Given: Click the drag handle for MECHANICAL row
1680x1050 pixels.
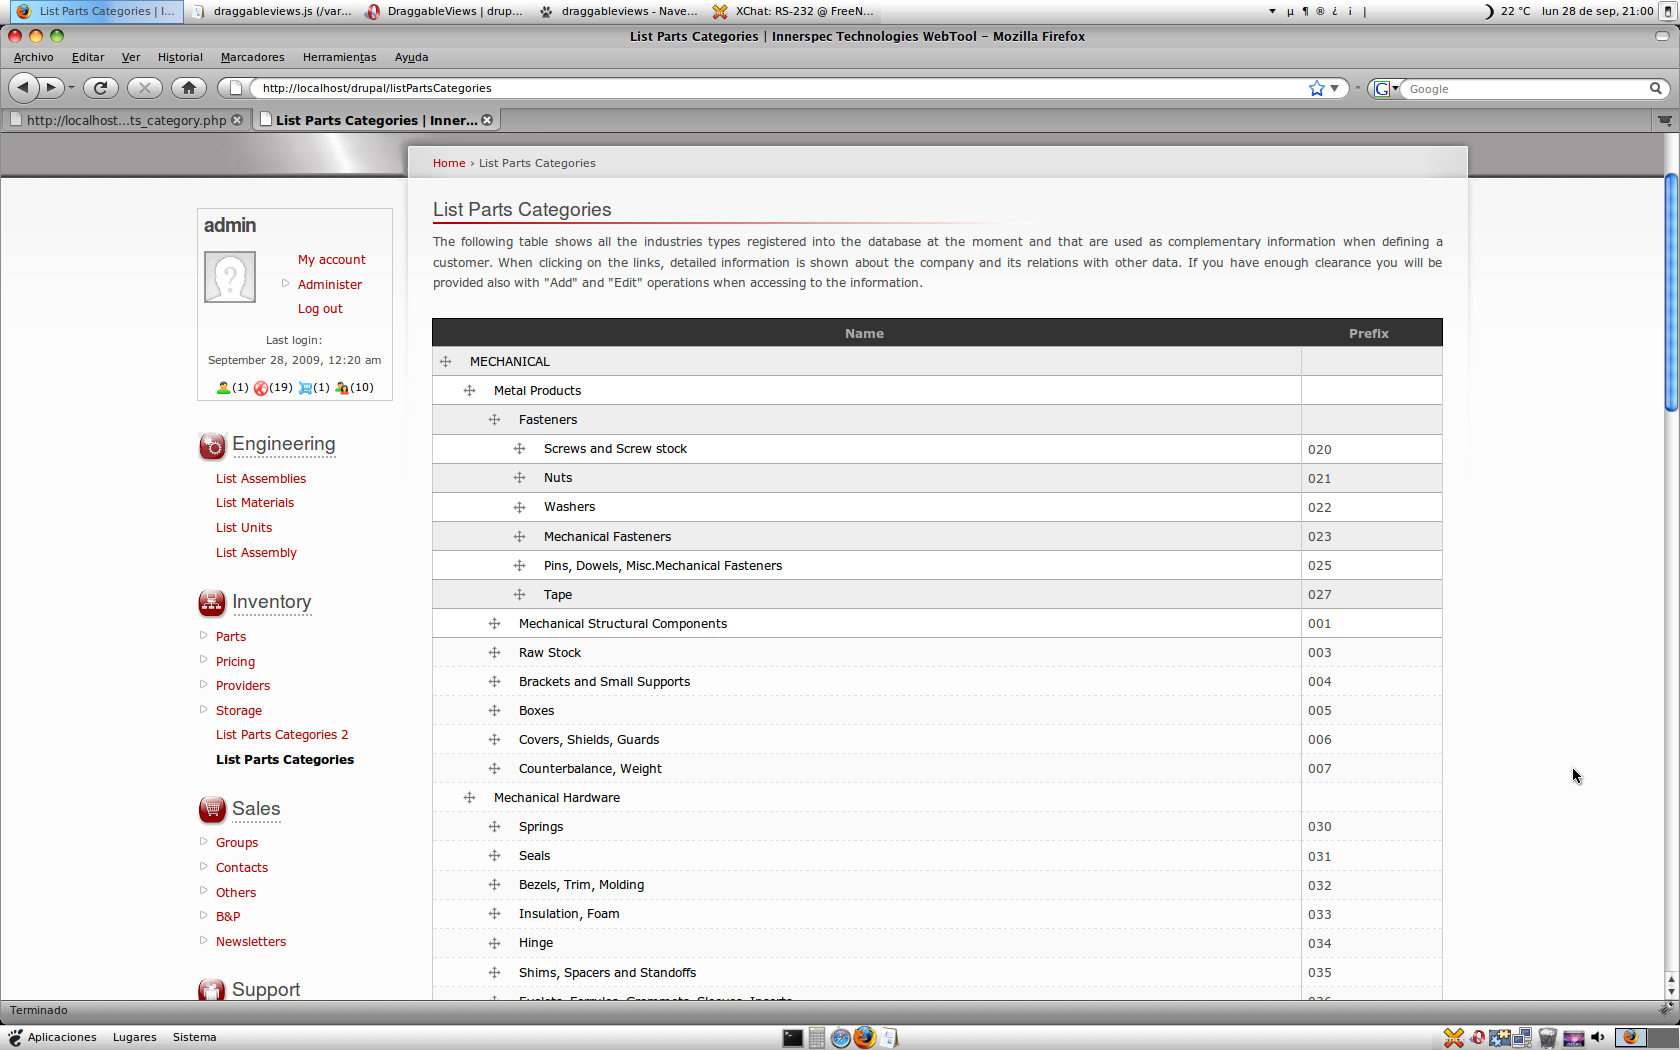Looking at the screenshot, I should pyautogui.click(x=446, y=362).
